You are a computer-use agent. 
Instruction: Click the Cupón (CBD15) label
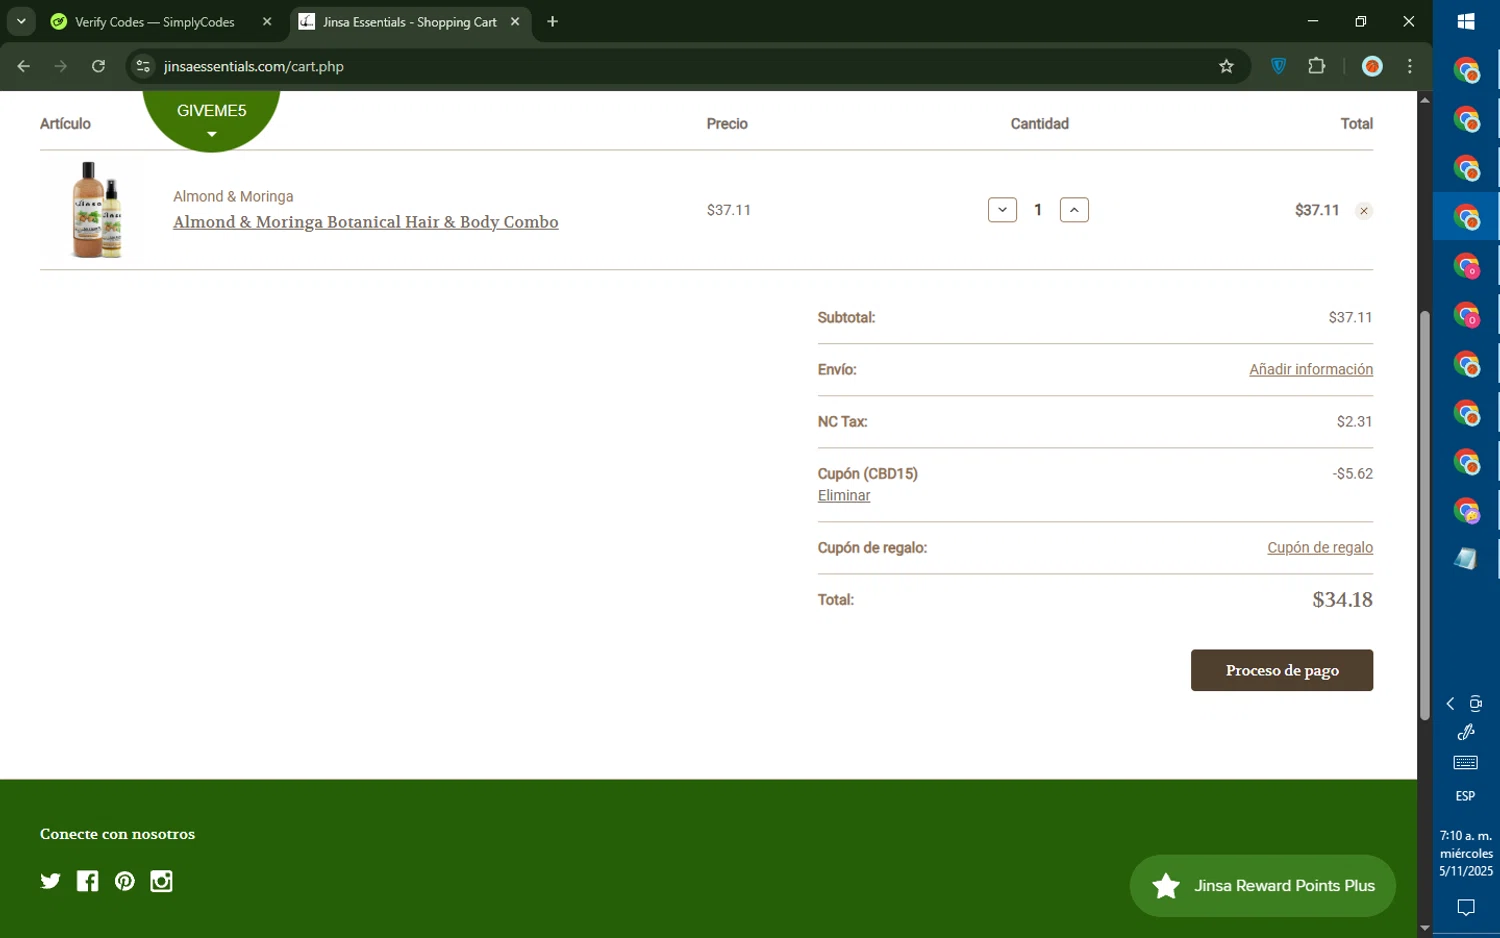(x=868, y=474)
